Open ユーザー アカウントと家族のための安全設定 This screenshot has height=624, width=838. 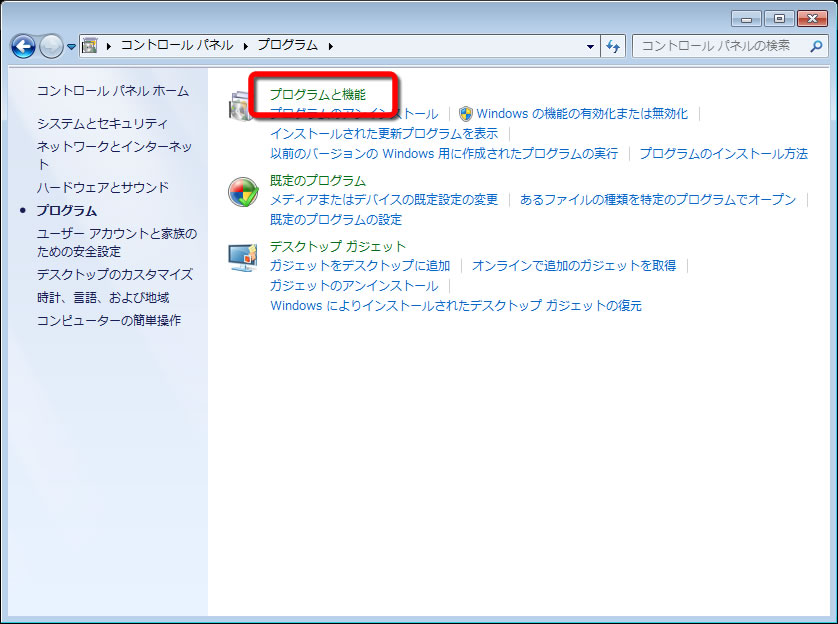coord(117,243)
